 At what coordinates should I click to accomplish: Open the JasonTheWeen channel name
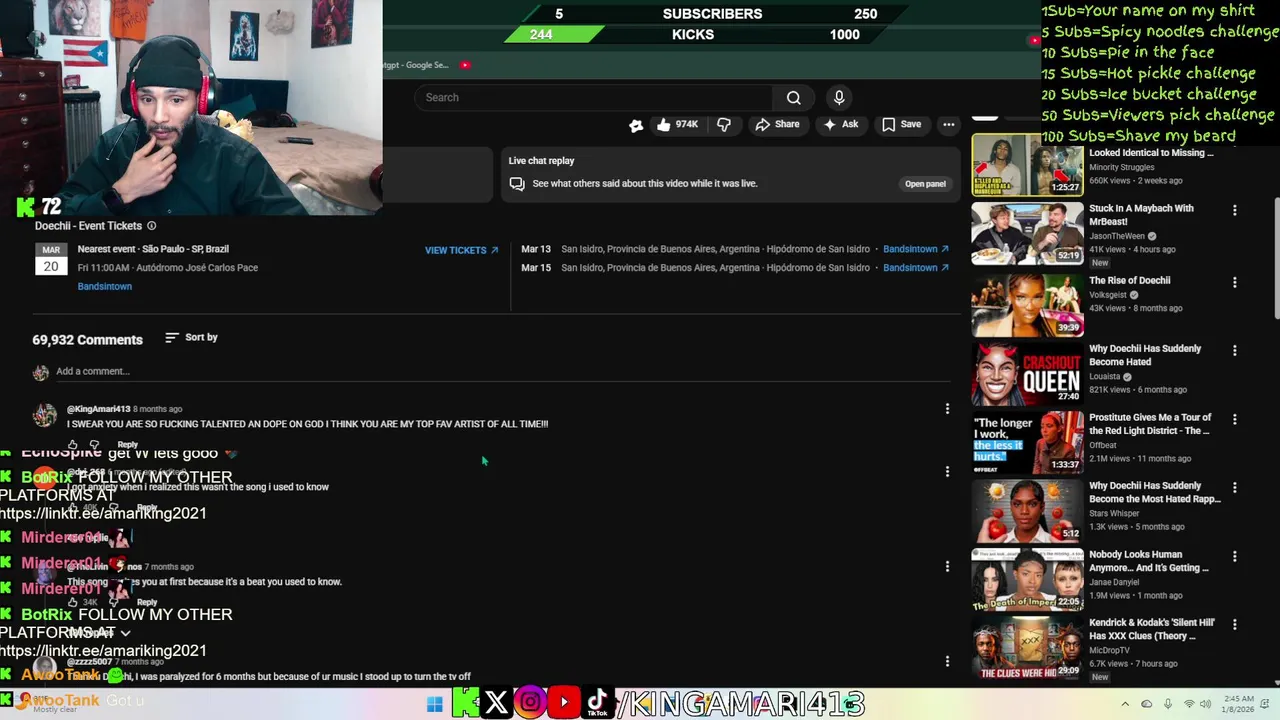tap(1117, 237)
